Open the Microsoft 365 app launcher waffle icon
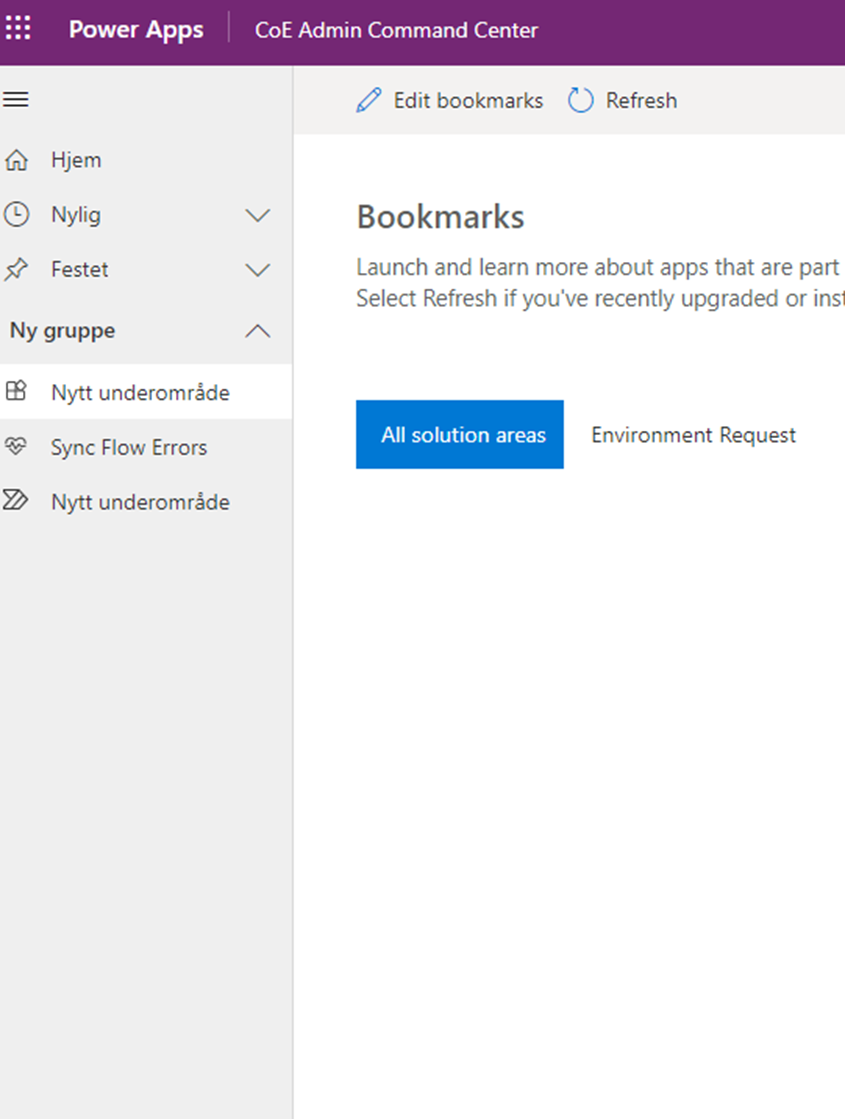This screenshot has width=845, height=1119. point(18,29)
